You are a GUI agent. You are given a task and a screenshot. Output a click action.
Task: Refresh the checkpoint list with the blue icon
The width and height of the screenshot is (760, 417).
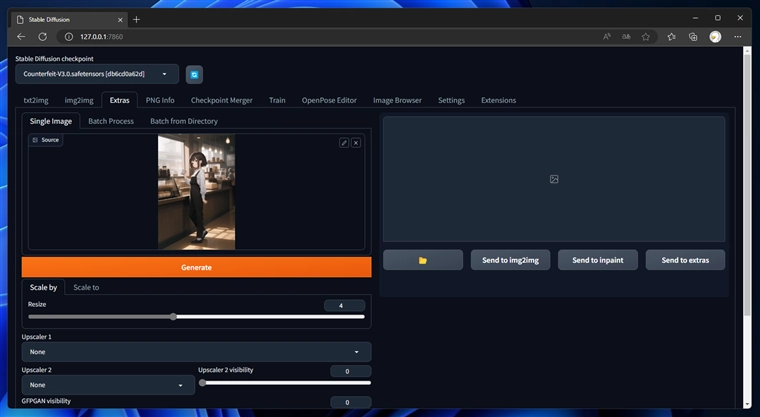194,75
